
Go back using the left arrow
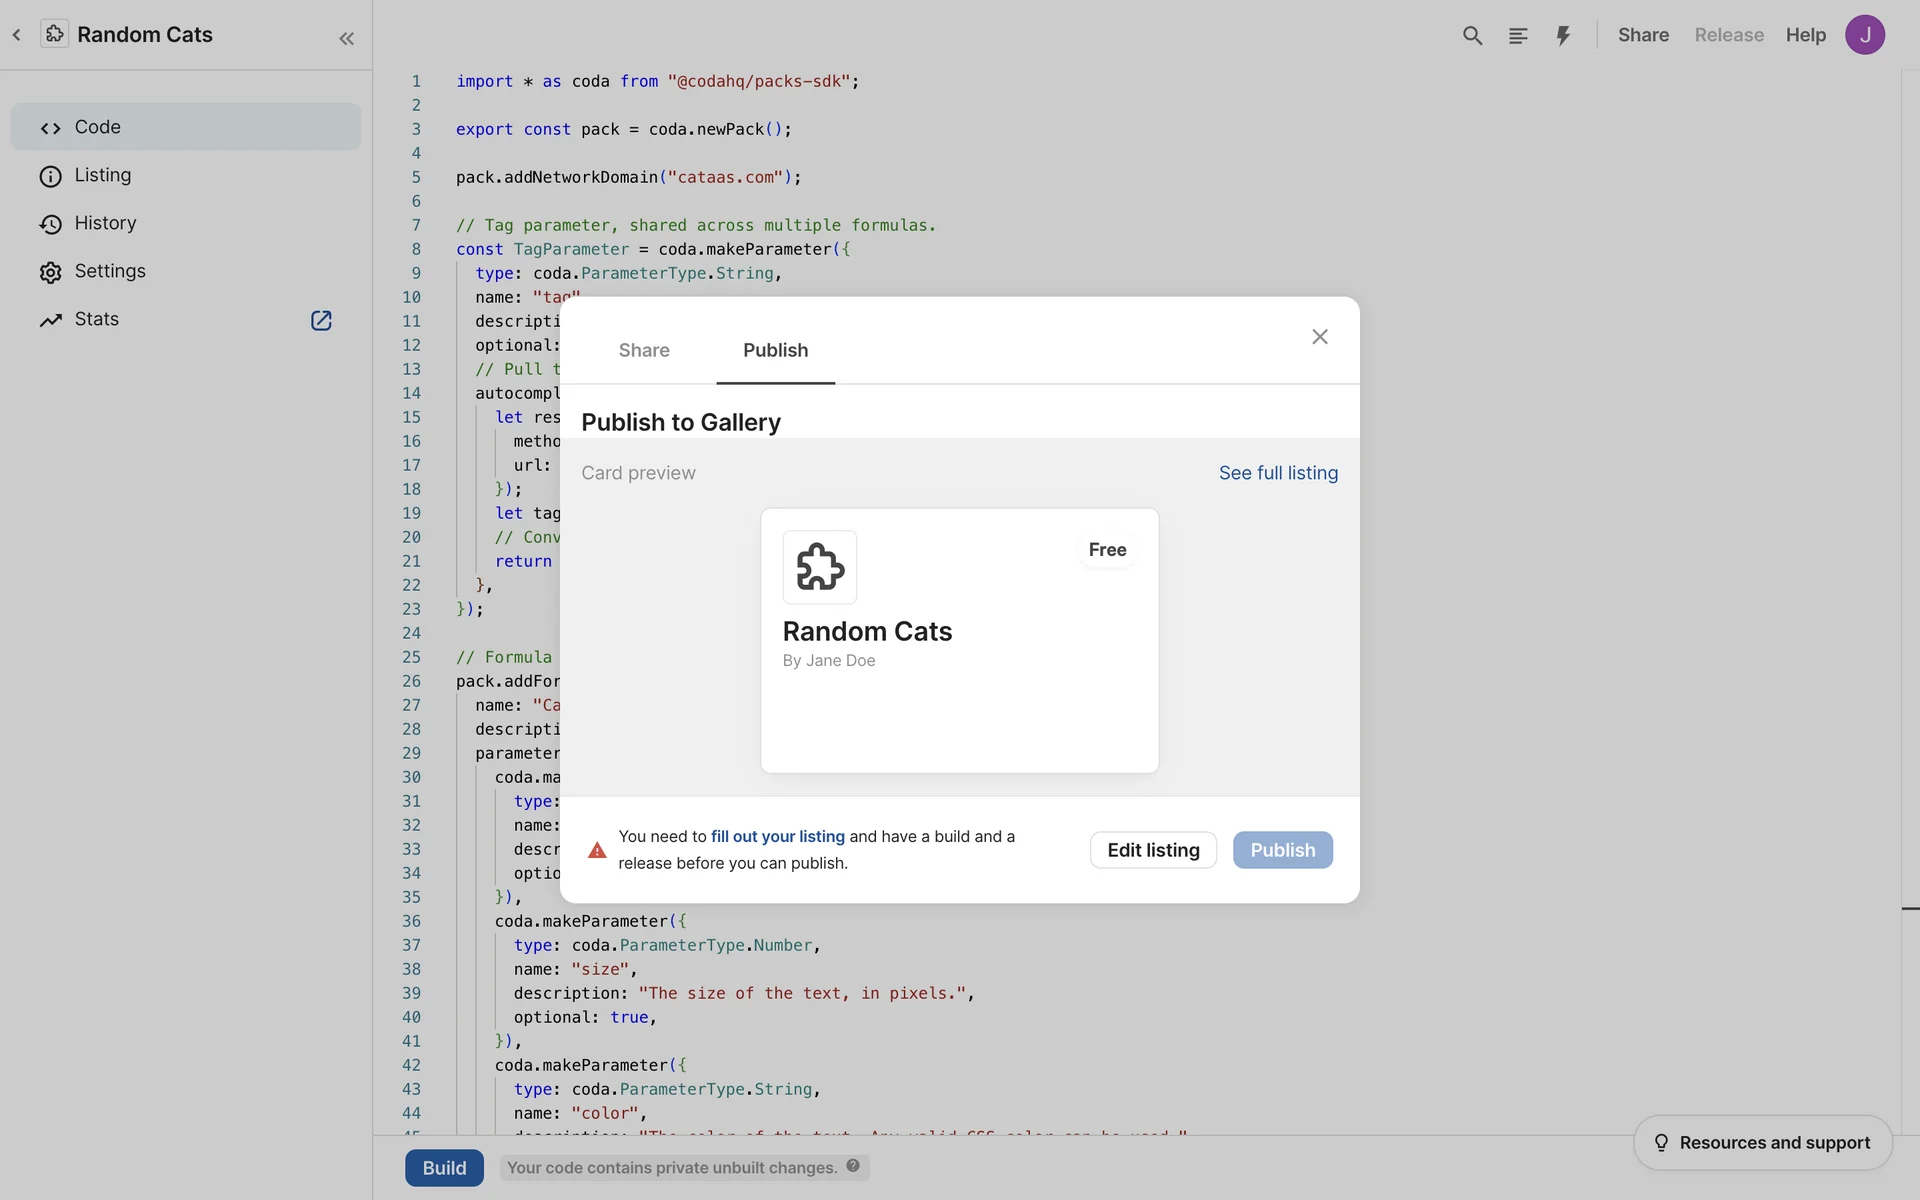[17, 35]
